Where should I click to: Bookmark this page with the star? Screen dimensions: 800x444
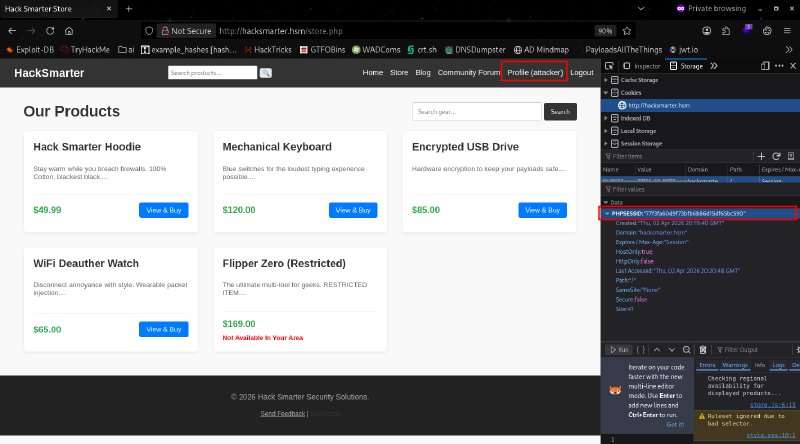click(x=627, y=31)
